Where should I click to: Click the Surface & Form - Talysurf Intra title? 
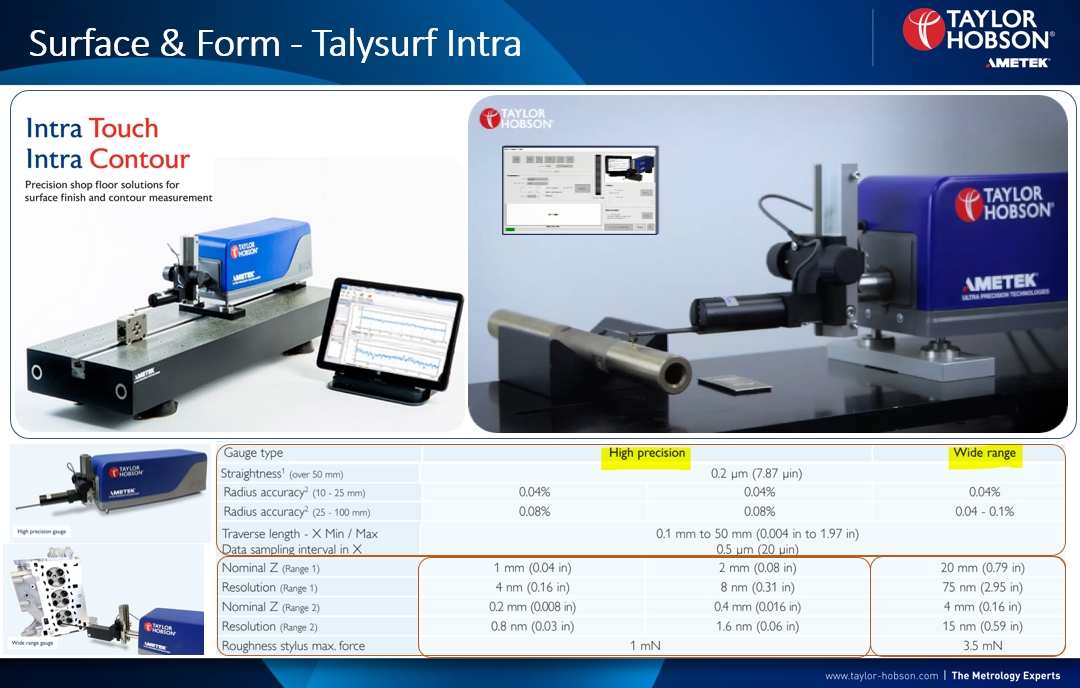pos(275,43)
